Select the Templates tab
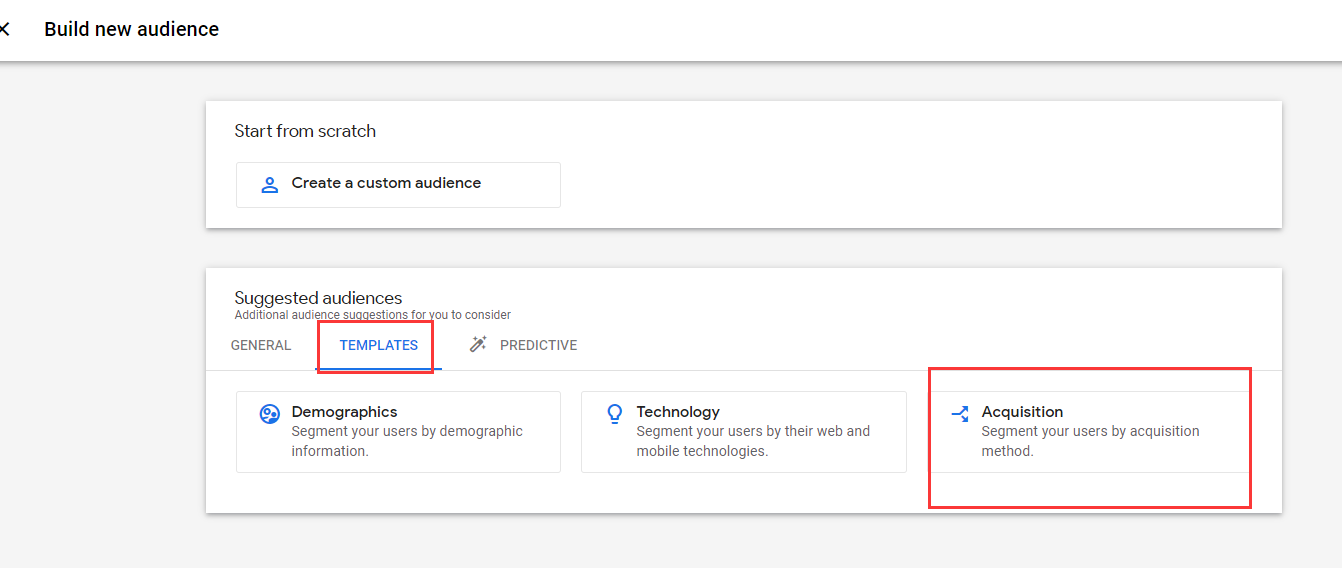Image resolution: width=1342 pixels, height=568 pixels. coord(379,345)
